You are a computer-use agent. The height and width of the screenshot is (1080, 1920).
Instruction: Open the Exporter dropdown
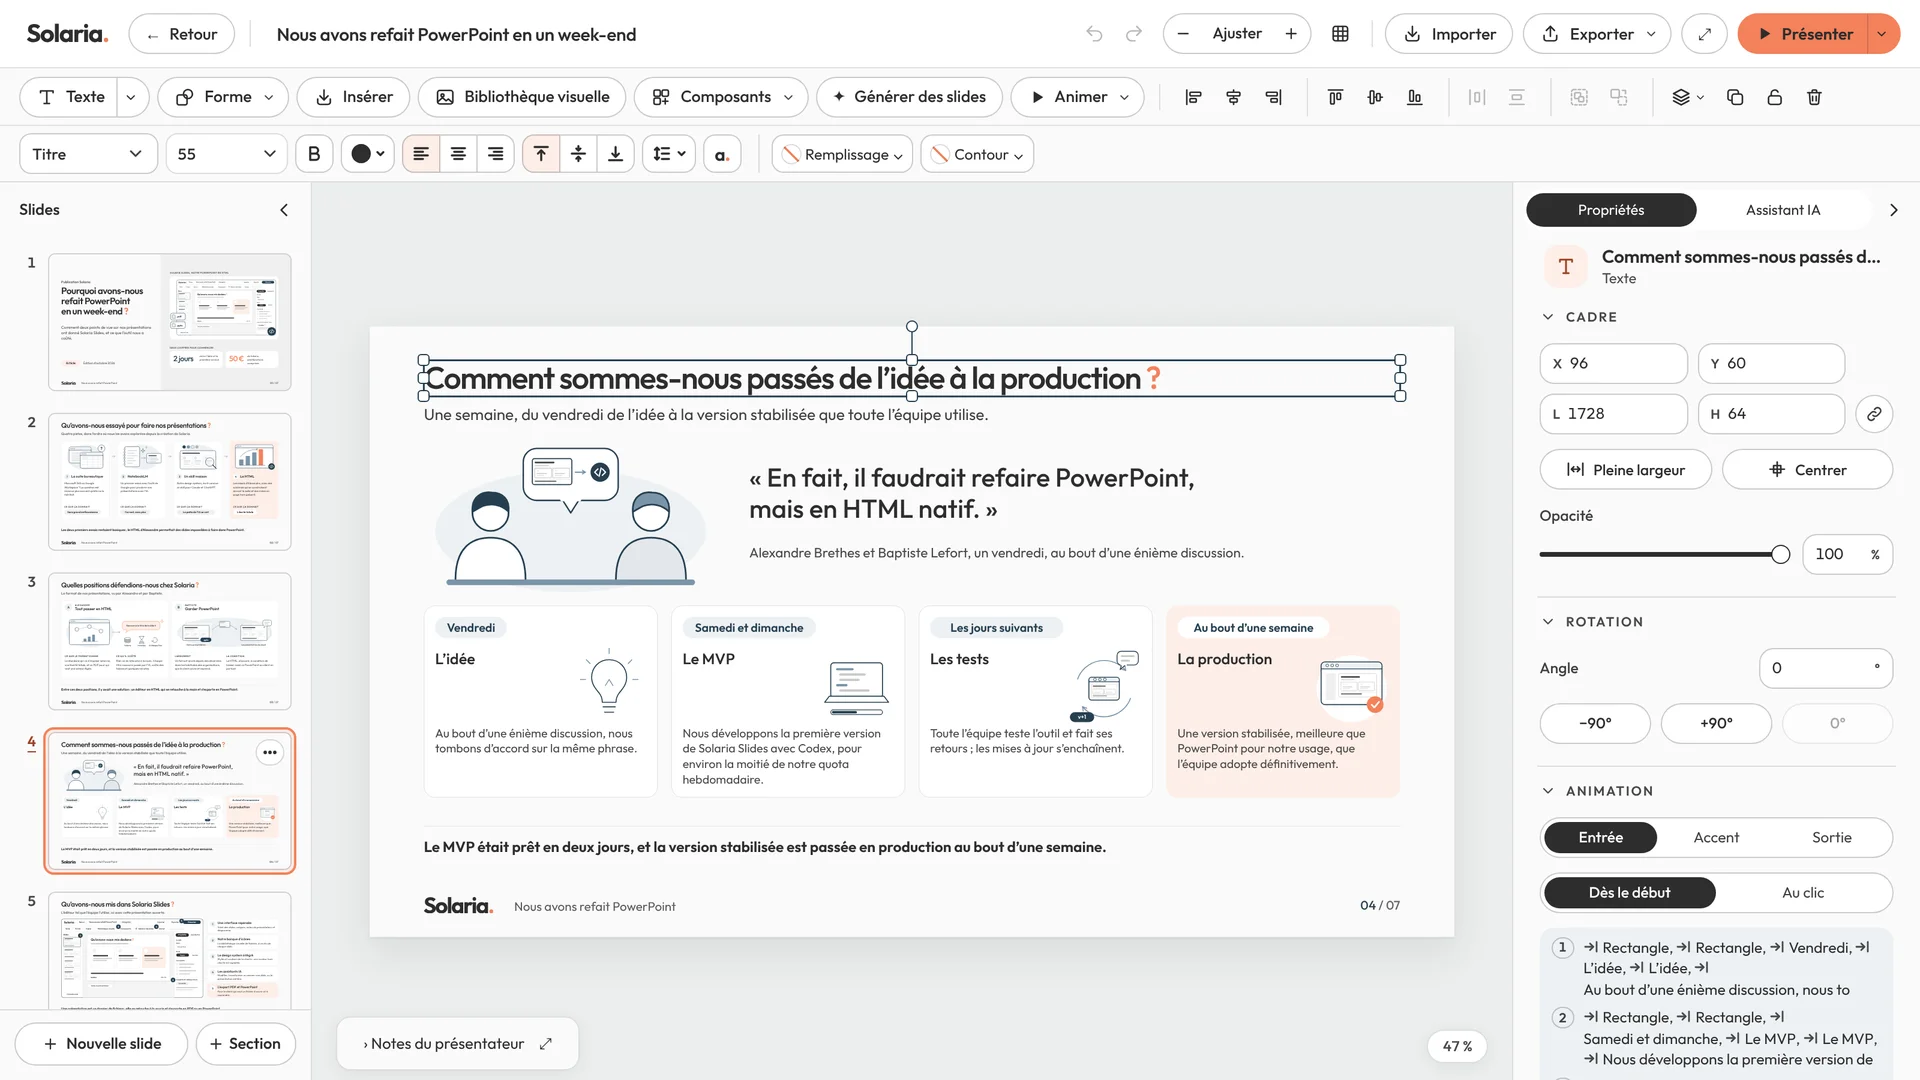[1597, 34]
